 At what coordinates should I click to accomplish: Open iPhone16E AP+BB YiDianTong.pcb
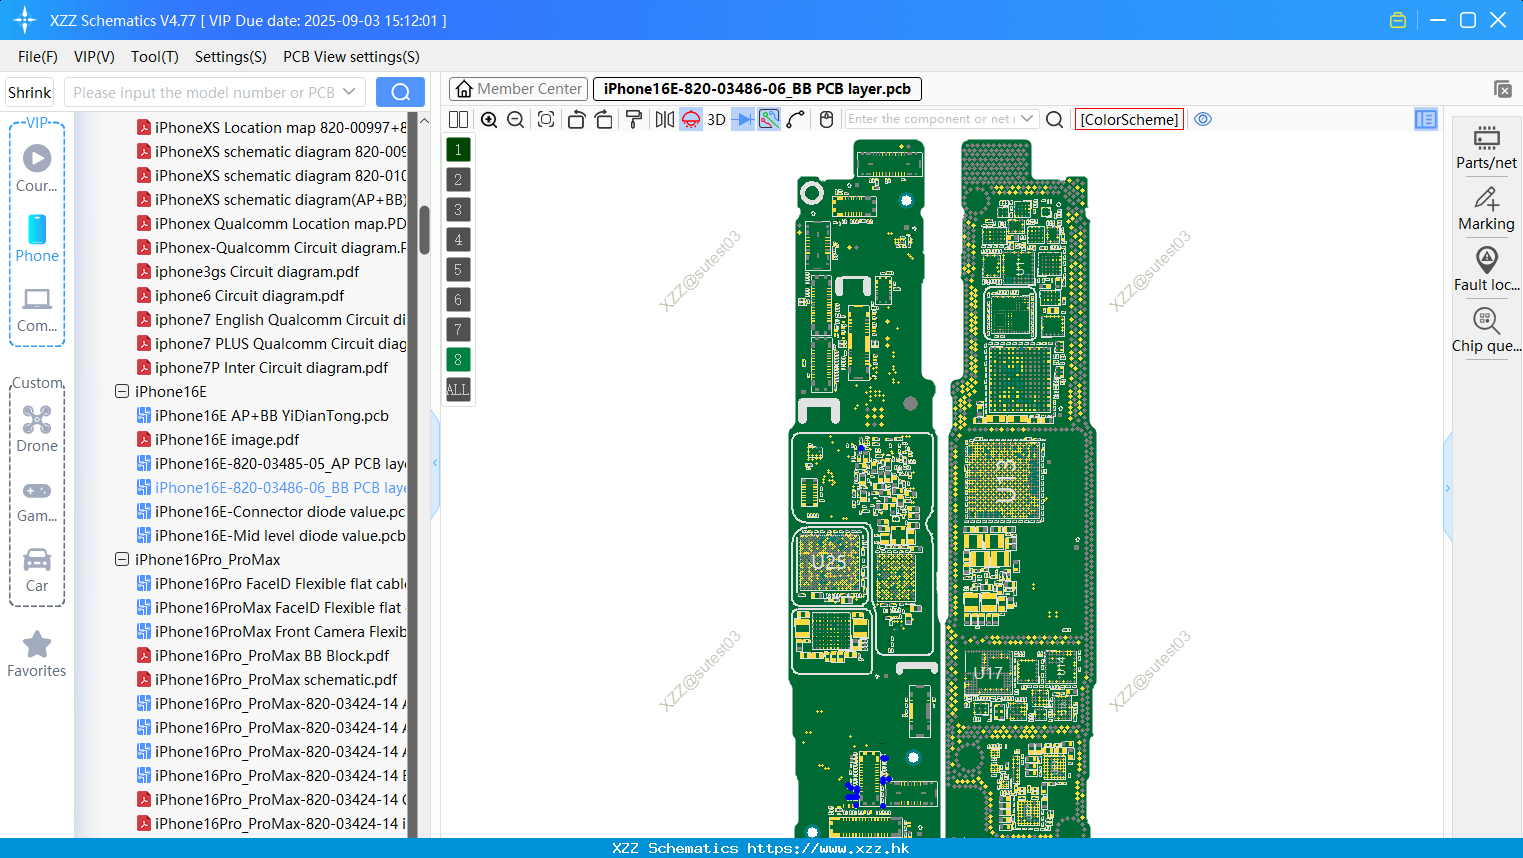pyautogui.click(x=271, y=416)
